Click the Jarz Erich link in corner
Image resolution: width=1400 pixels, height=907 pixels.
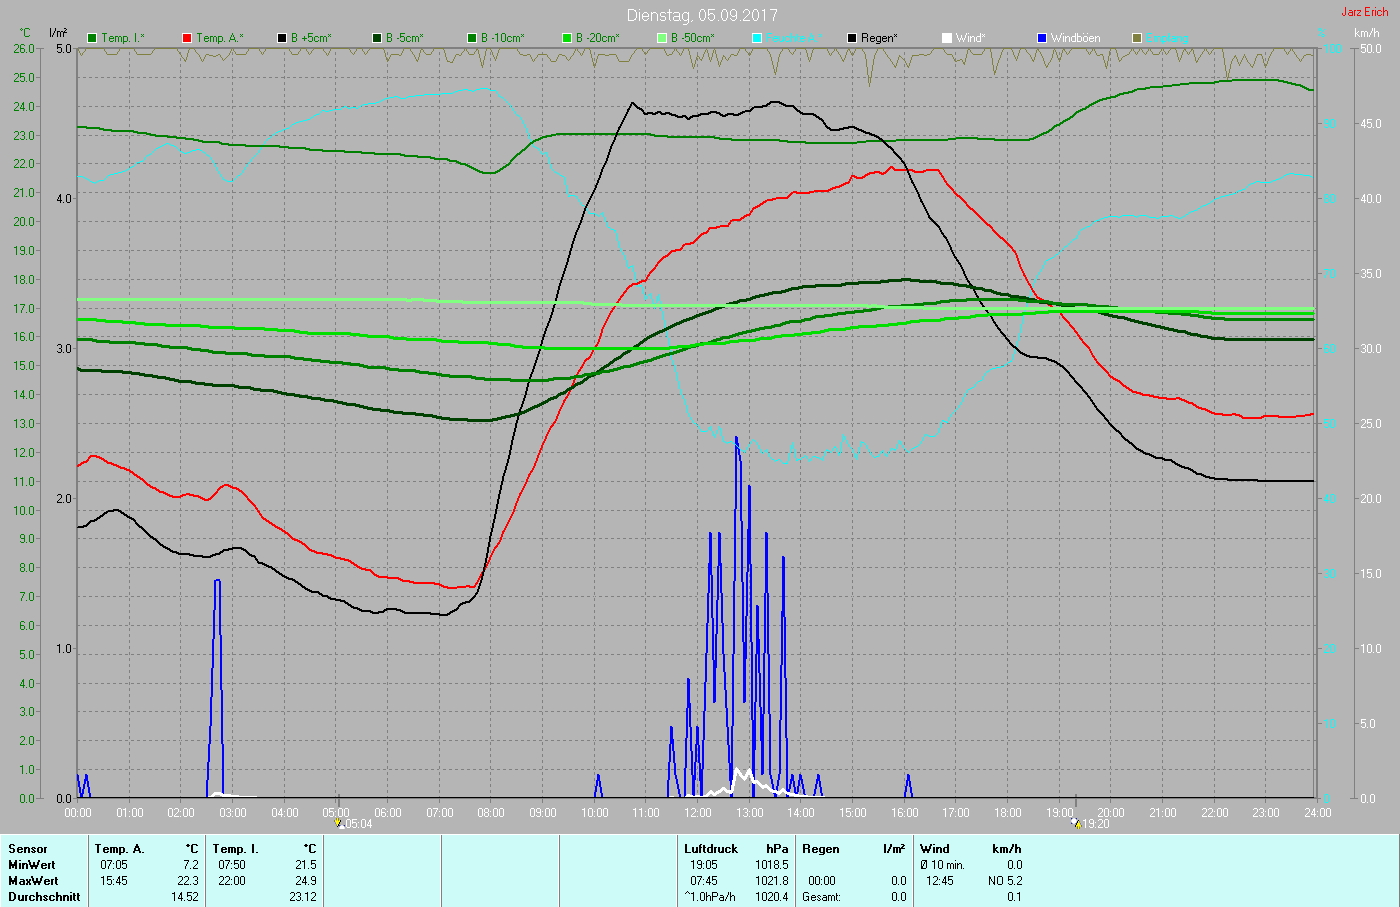pos(1364,12)
